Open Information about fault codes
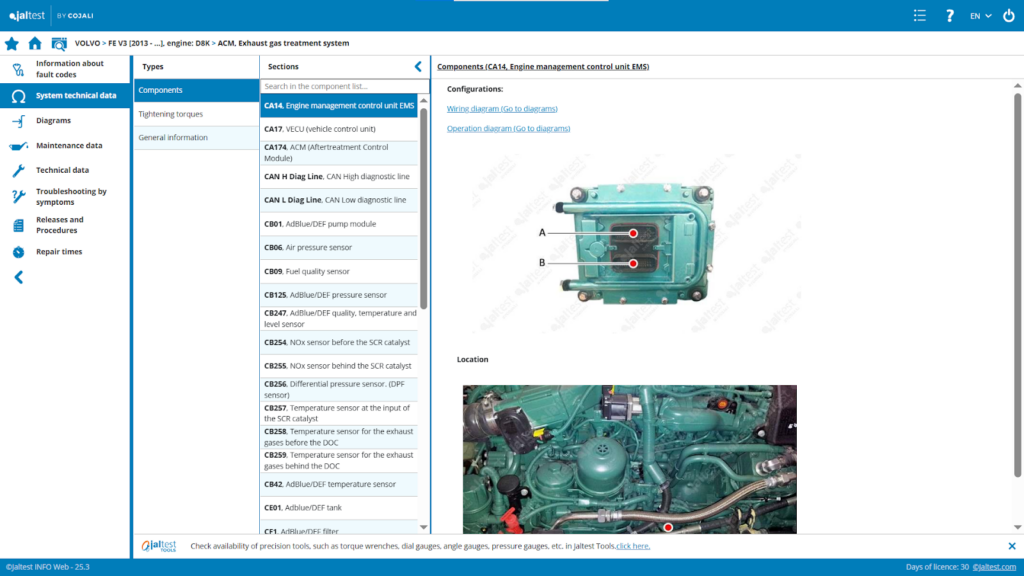Screen dimensions: 1024x576 pyautogui.click(x=69, y=69)
